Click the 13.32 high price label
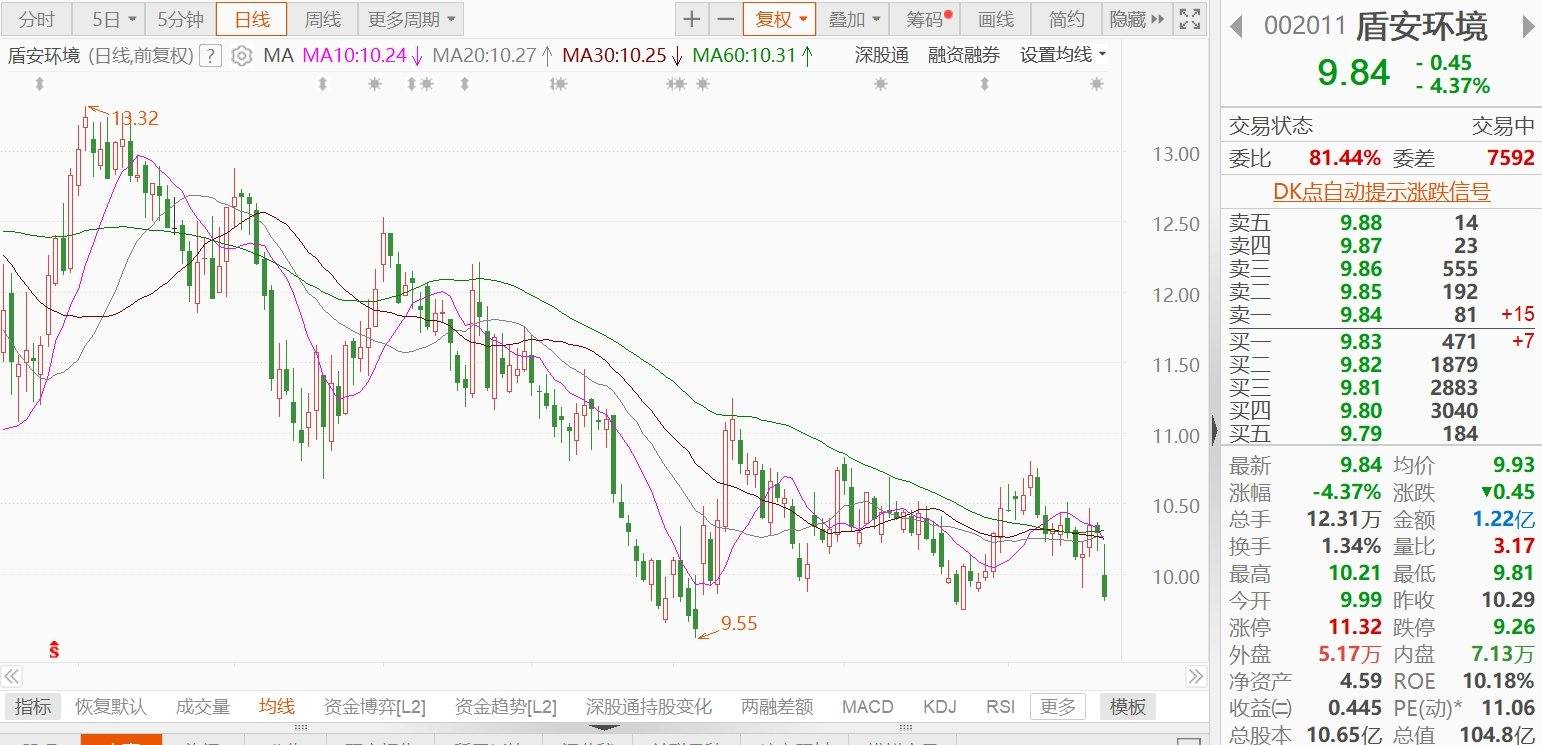Screen dimensions: 1542x745 tap(135, 119)
